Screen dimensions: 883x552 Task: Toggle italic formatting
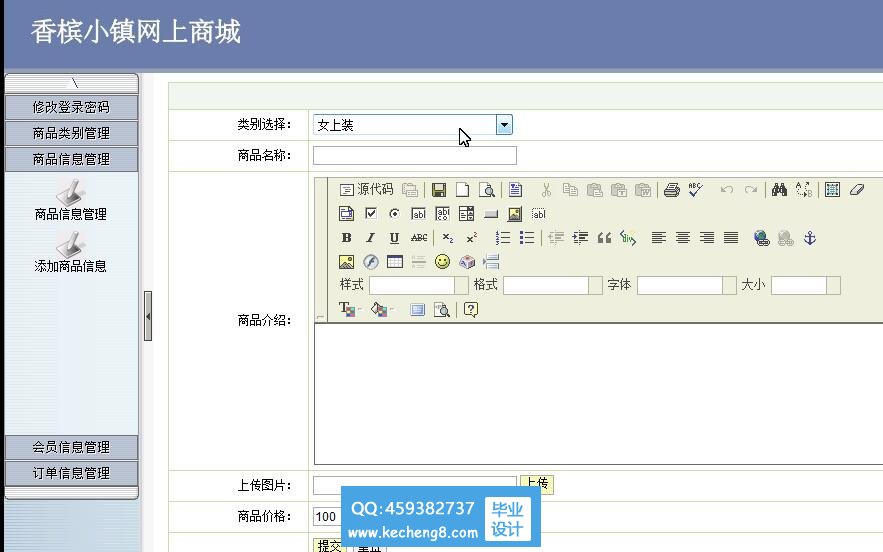(x=370, y=238)
